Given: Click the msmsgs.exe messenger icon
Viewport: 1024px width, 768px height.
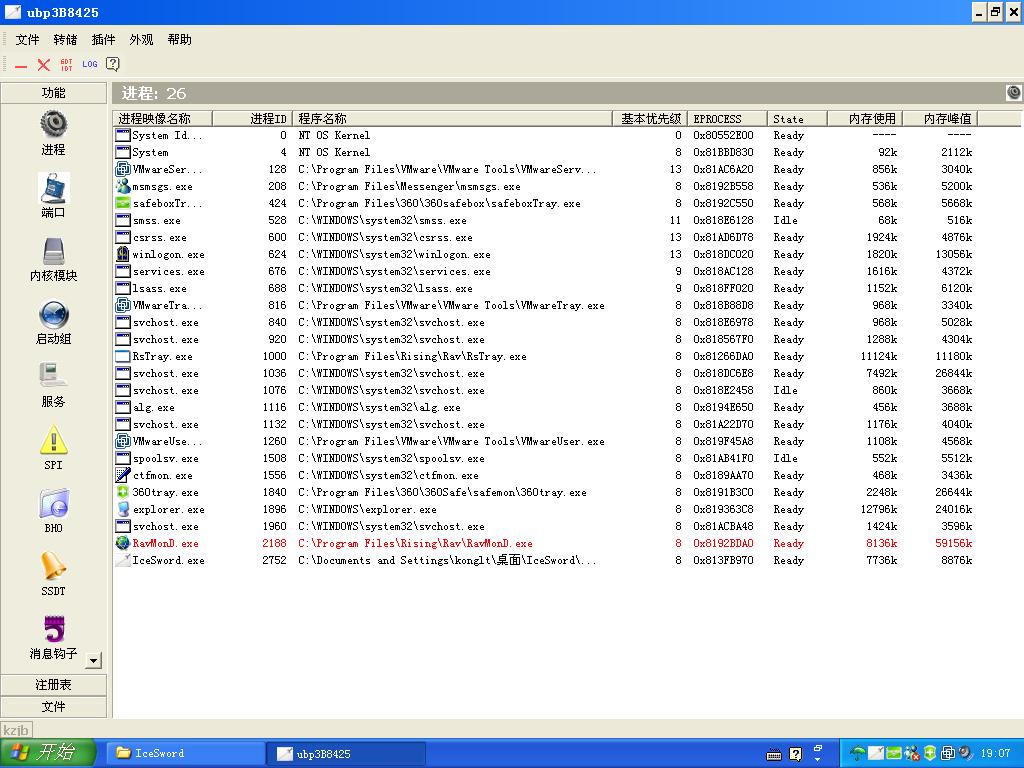Looking at the screenshot, I should [122, 186].
